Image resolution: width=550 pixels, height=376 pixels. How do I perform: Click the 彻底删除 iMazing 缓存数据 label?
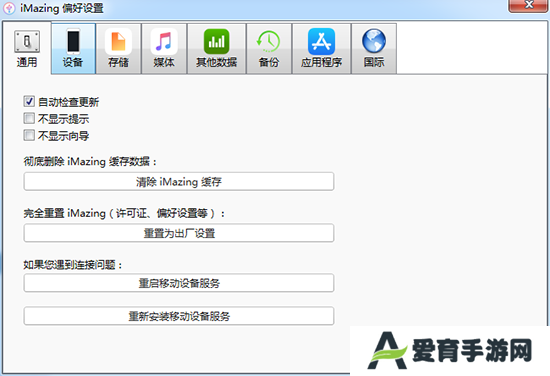90,161
